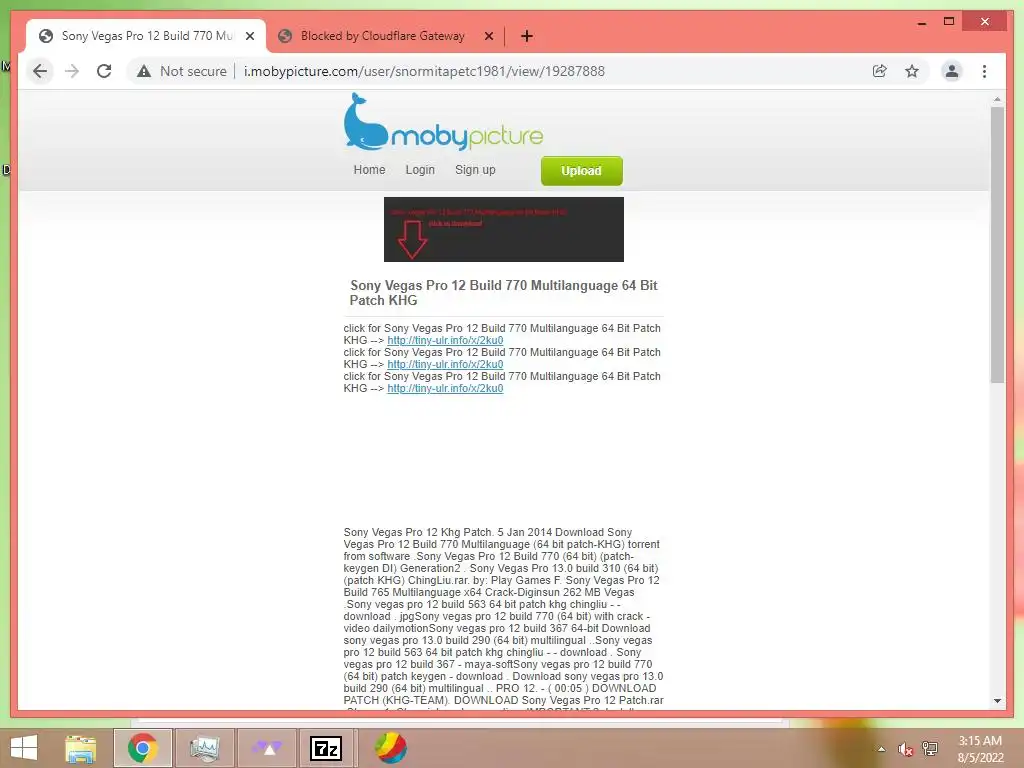This screenshot has width=1024, height=768.
Task: Switch to the Blocked by Cloudflare Gateway tab
Action: pos(383,36)
